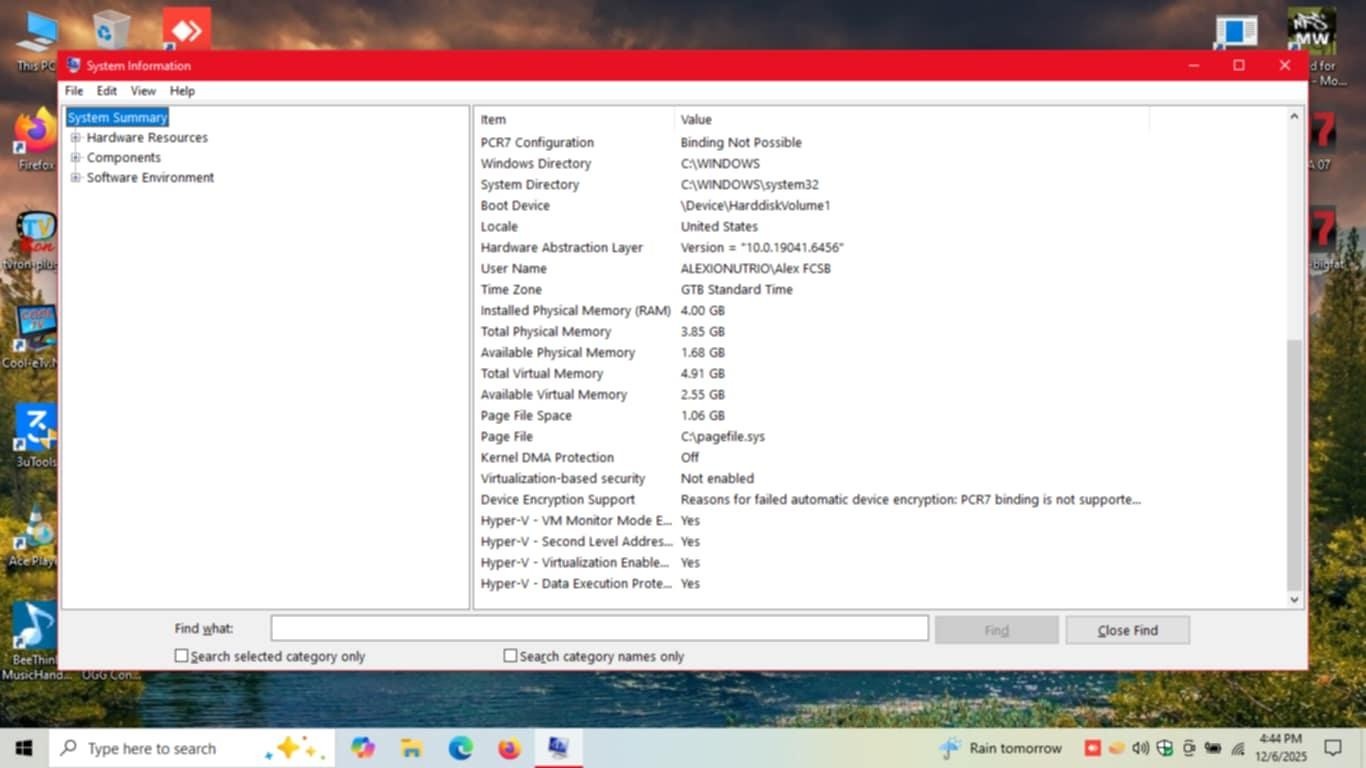Image resolution: width=1366 pixels, height=768 pixels.
Task: Click the Close Find button
Action: click(x=1127, y=630)
